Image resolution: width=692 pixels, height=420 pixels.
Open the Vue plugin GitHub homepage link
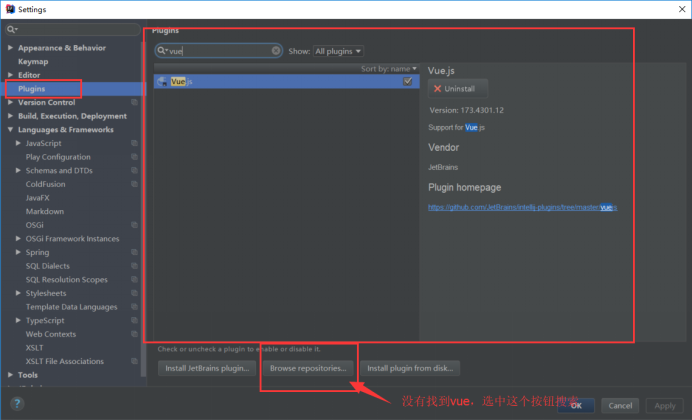[x=523, y=207]
